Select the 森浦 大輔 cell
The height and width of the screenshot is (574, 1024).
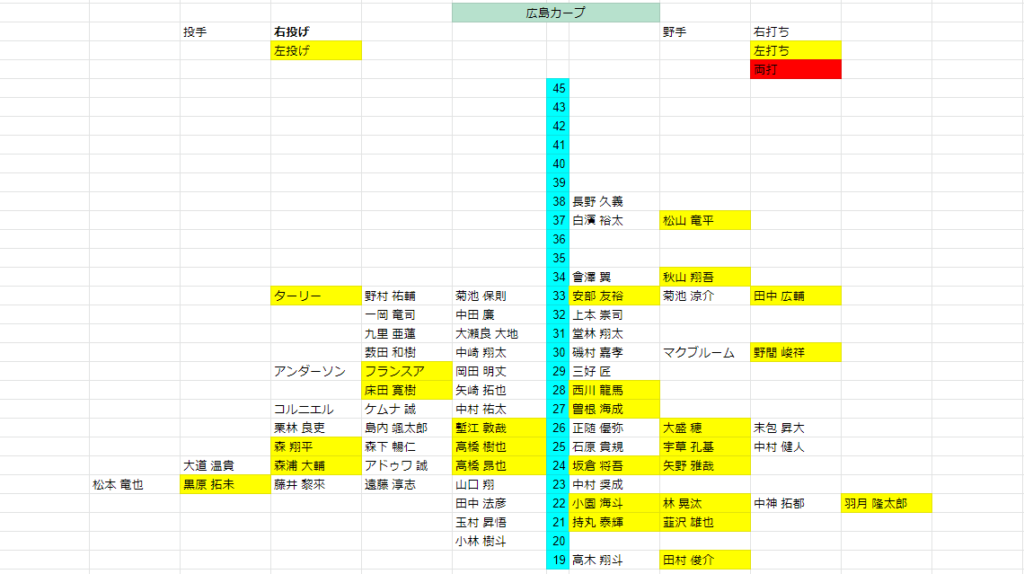316,466
